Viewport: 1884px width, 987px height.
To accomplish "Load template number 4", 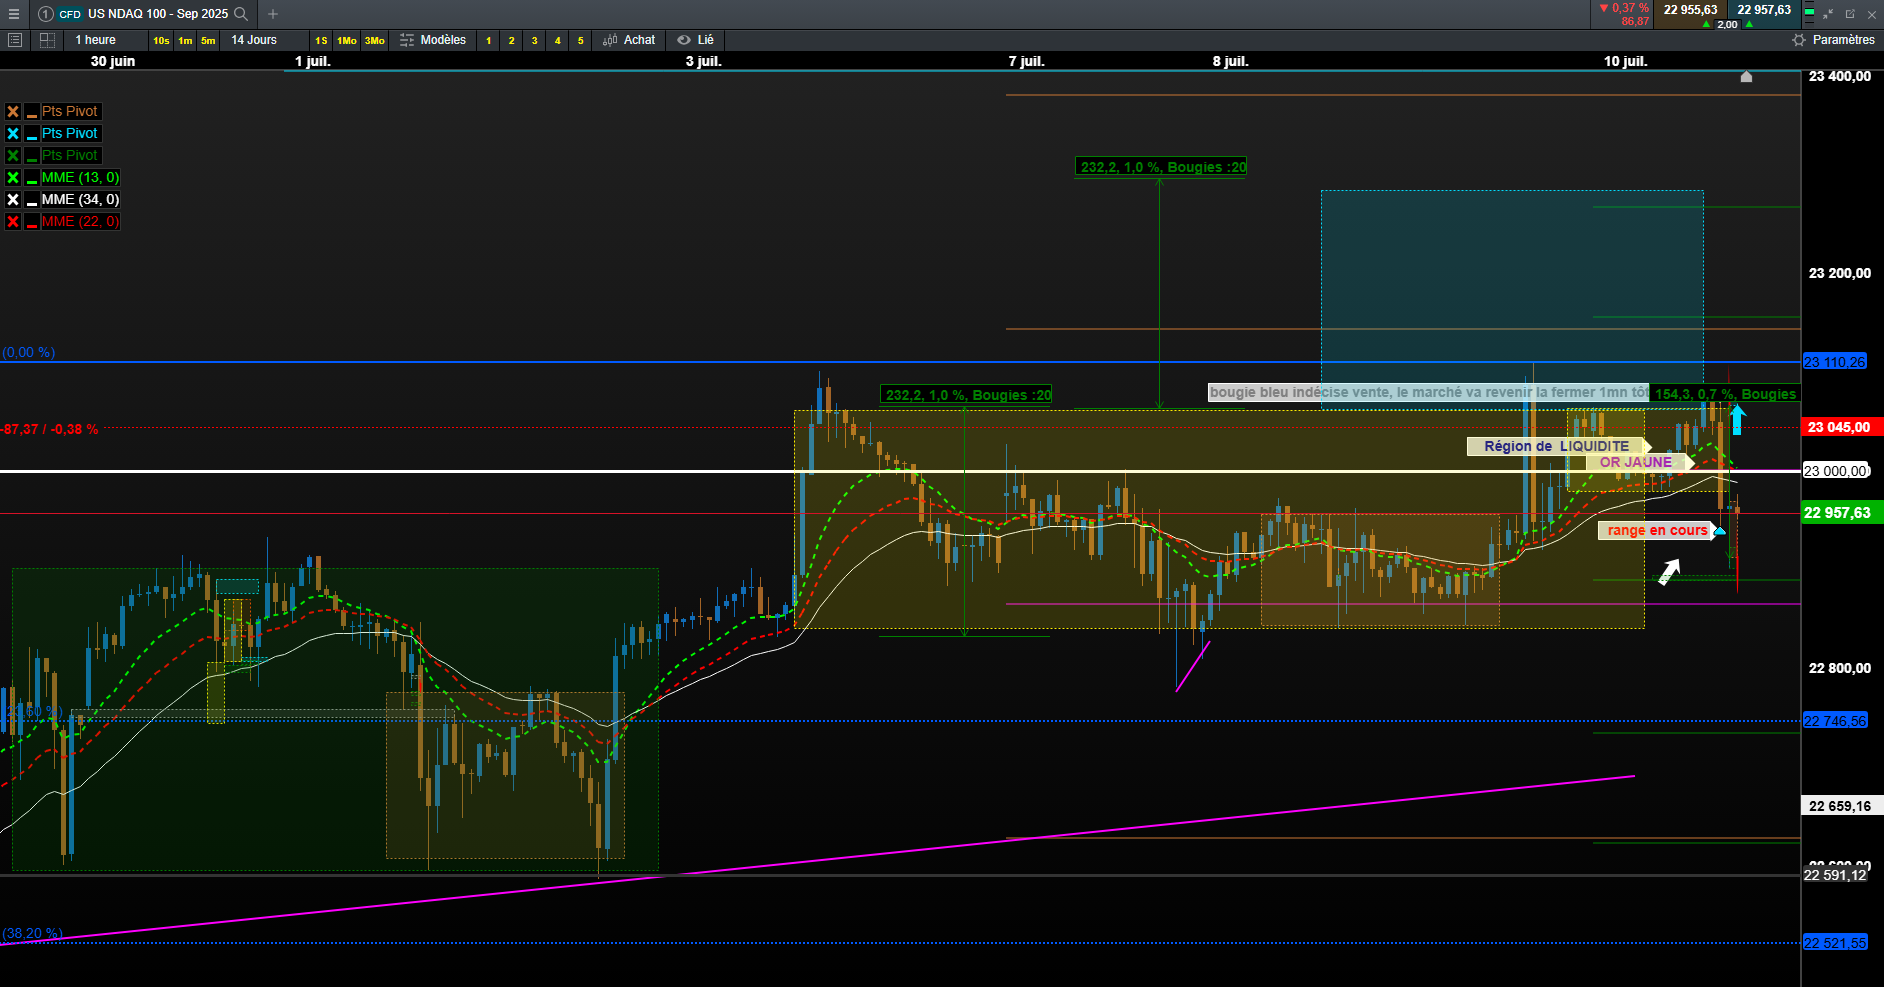I will coord(557,40).
